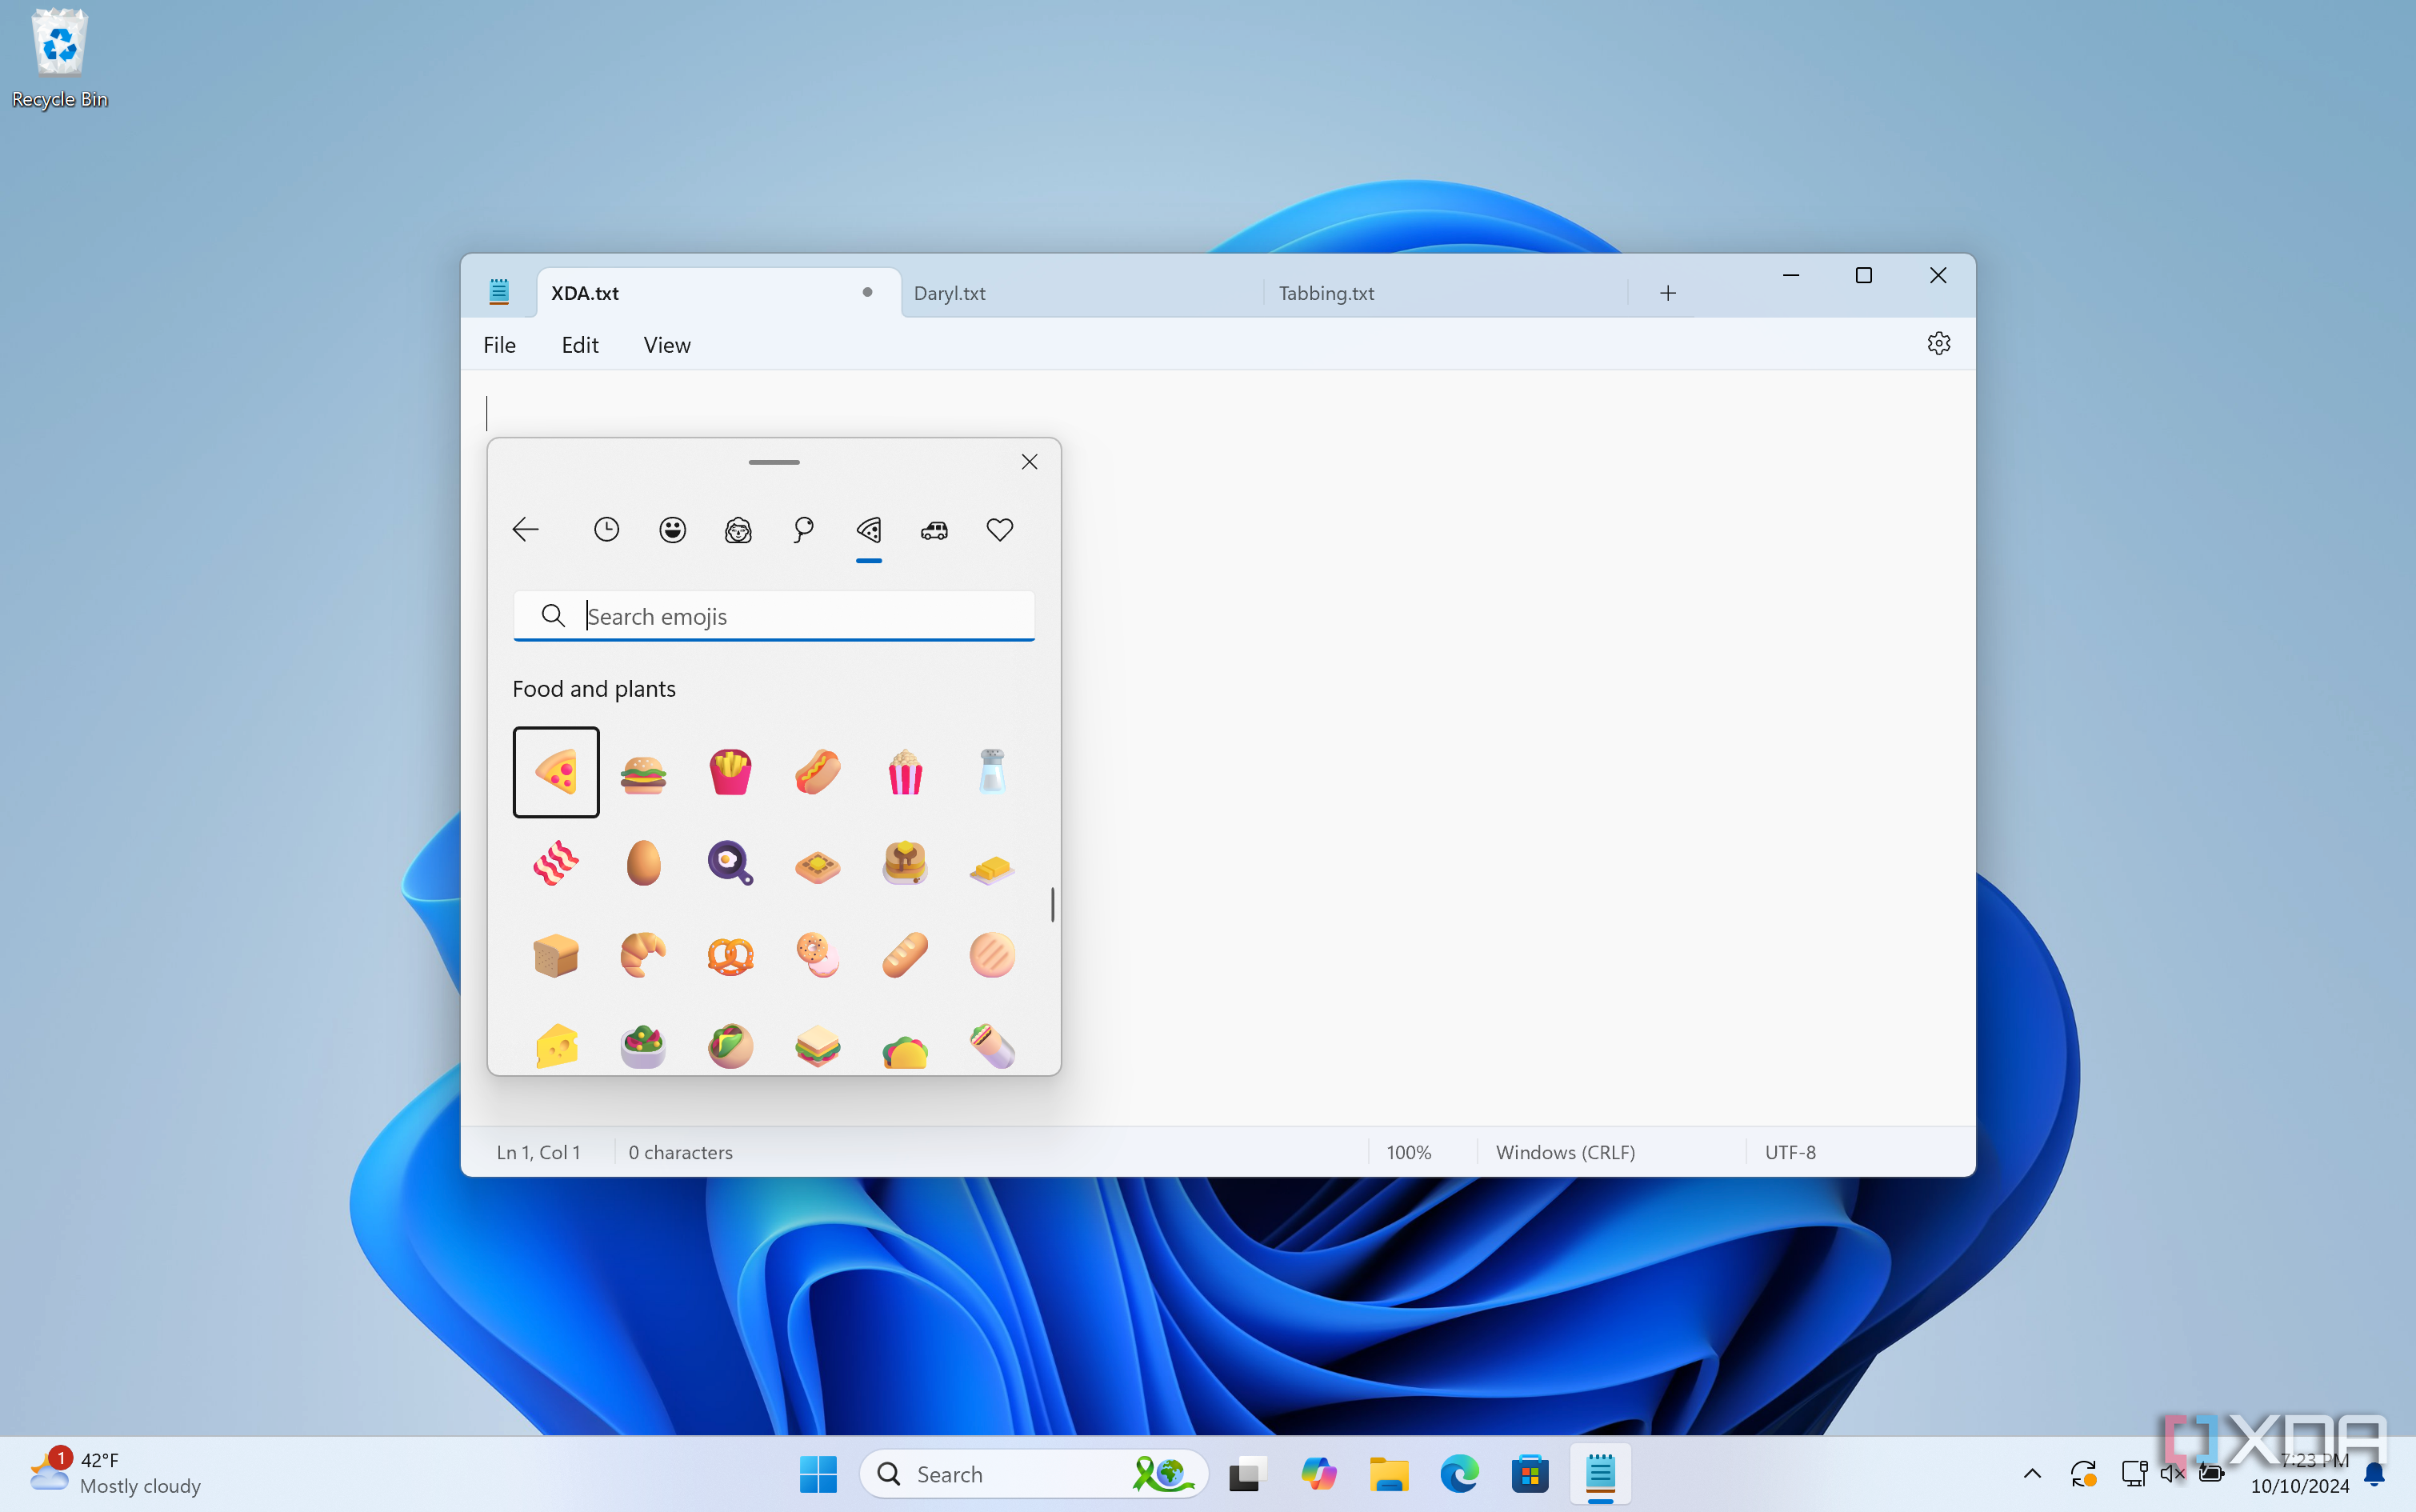Switch to the Tabbing.txt tab
This screenshot has height=1512, width=2416.
(1326, 293)
